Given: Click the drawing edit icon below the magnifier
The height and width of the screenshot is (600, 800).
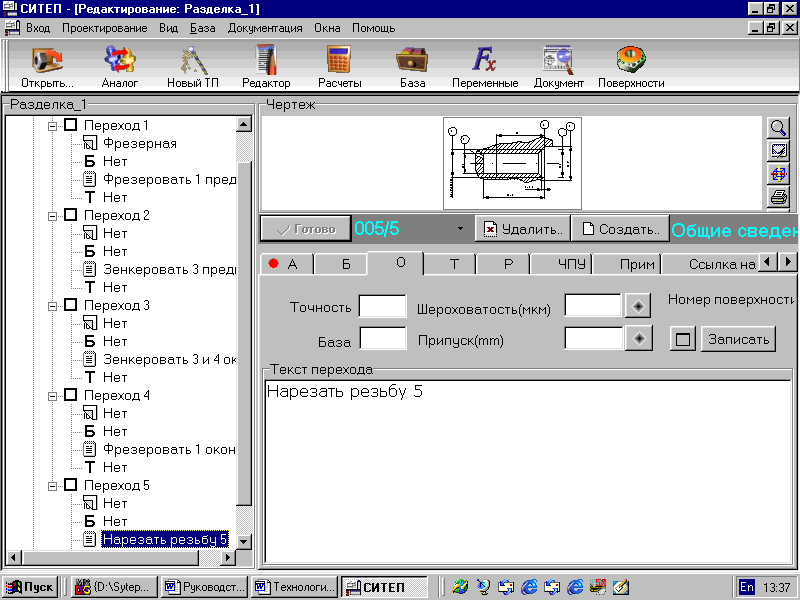Looking at the screenshot, I should pos(778,151).
